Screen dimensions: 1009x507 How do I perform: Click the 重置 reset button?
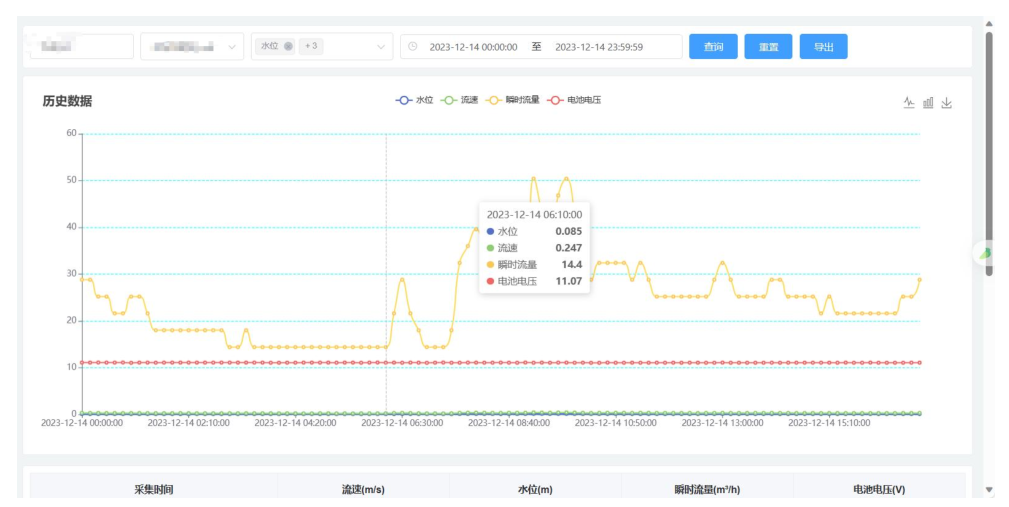coord(768,47)
